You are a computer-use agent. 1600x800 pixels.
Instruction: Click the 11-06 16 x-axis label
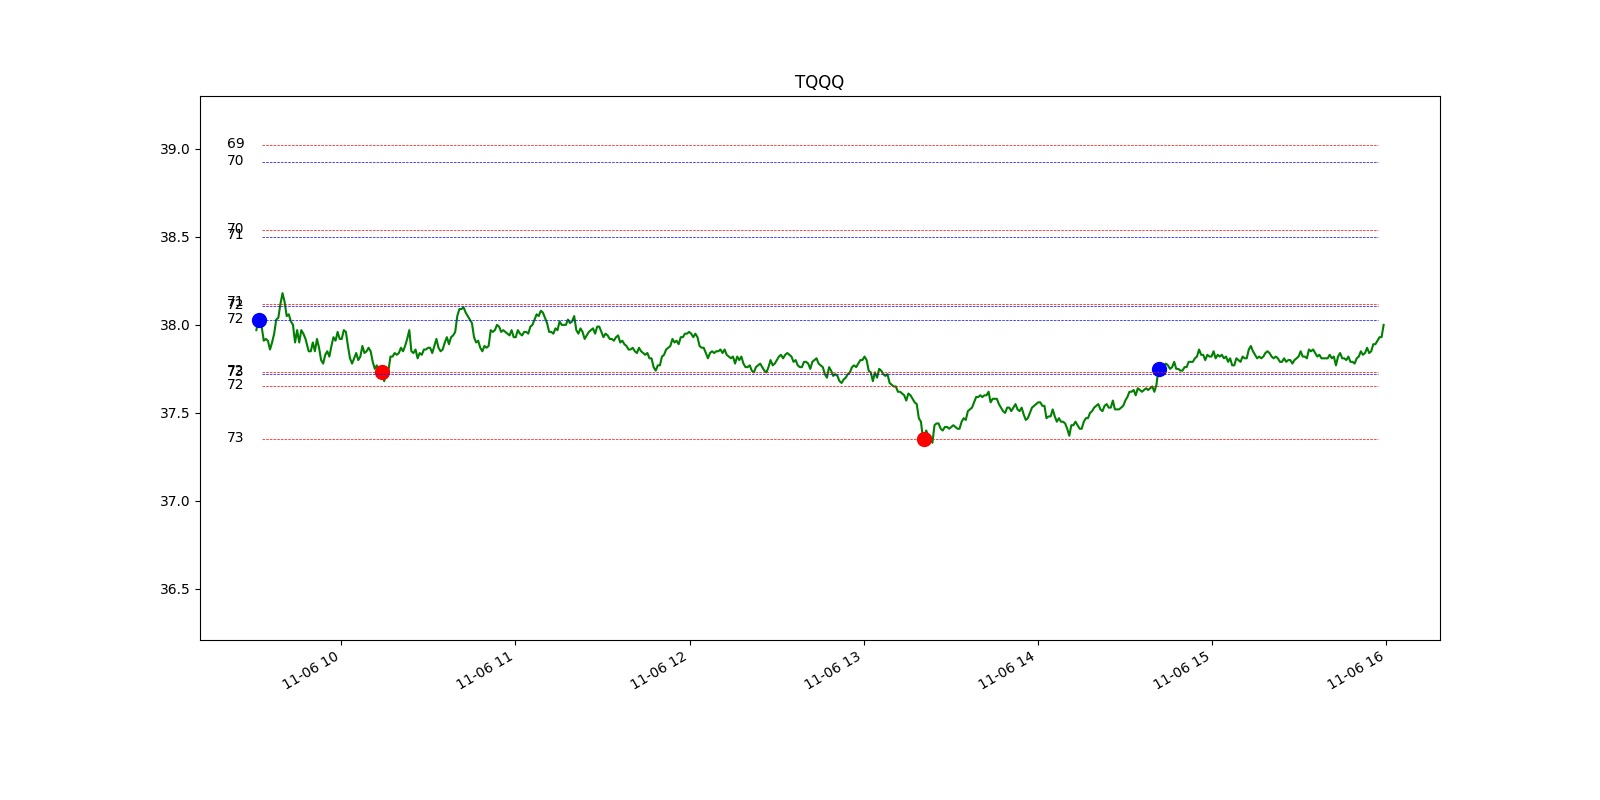(x=1357, y=669)
